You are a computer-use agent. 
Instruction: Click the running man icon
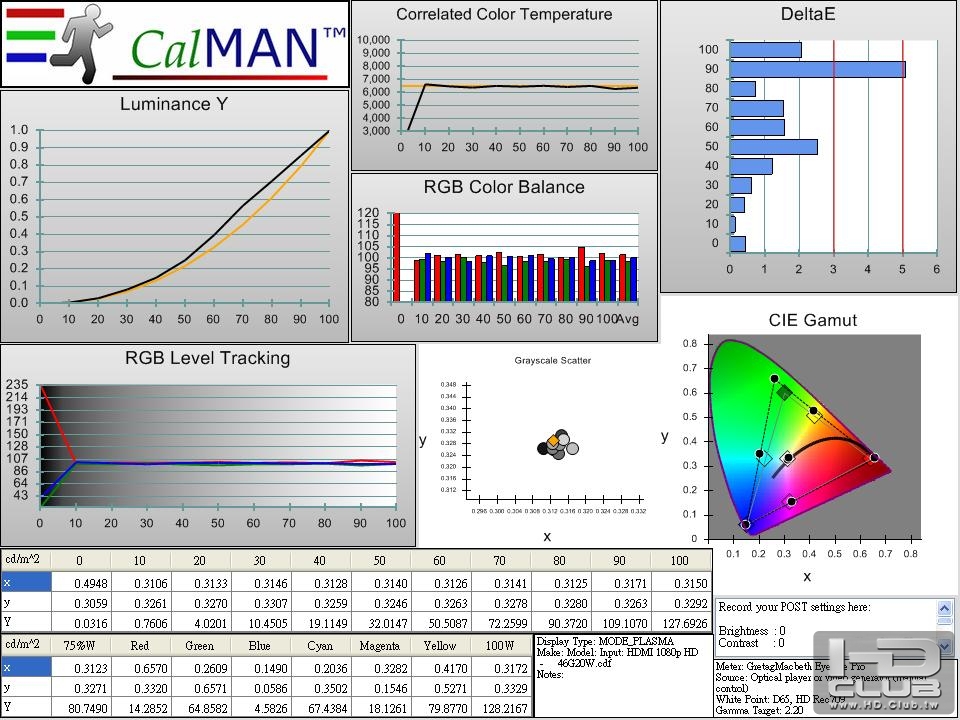tap(81, 43)
